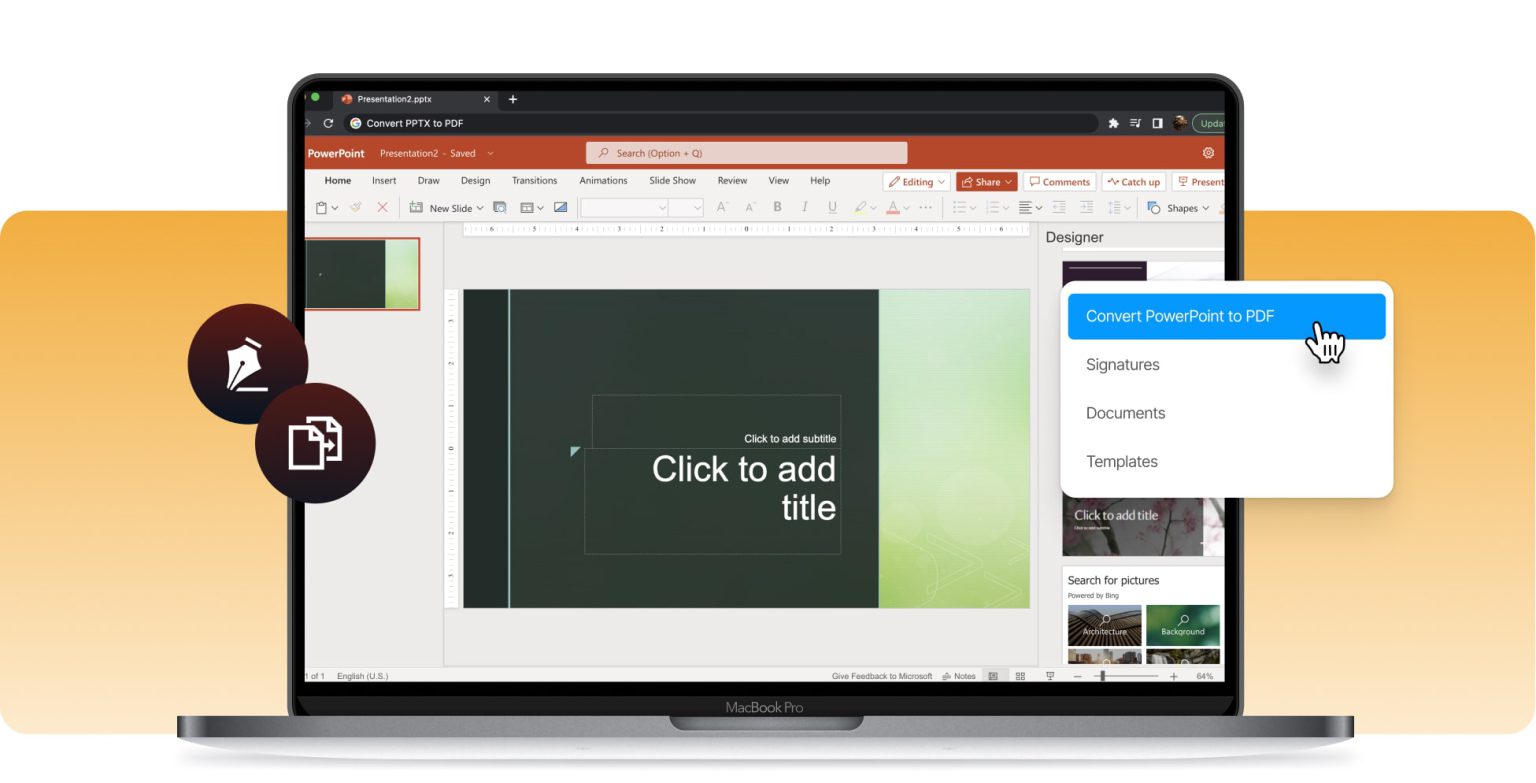Click the Decrease Indent icon
1536x783 pixels.
pos(1058,207)
